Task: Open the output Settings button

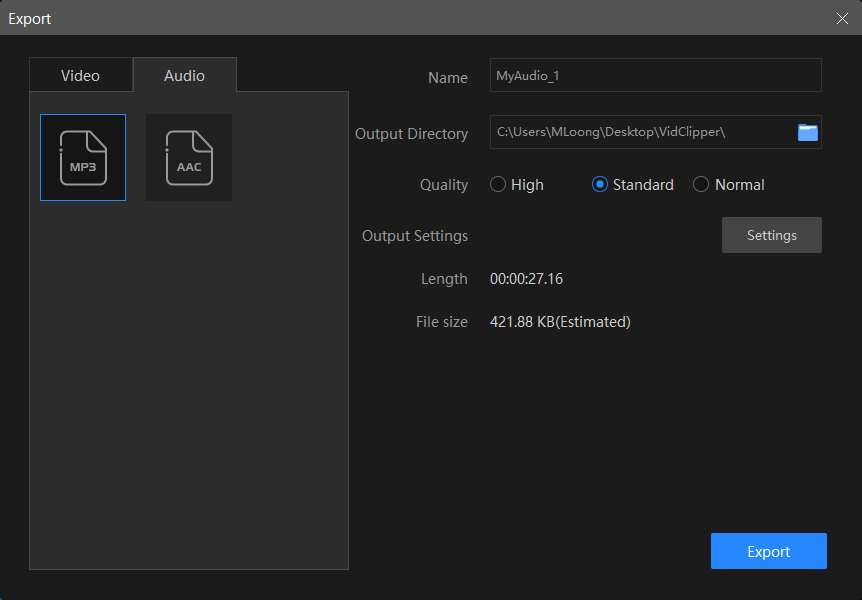Action: pos(771,235)
